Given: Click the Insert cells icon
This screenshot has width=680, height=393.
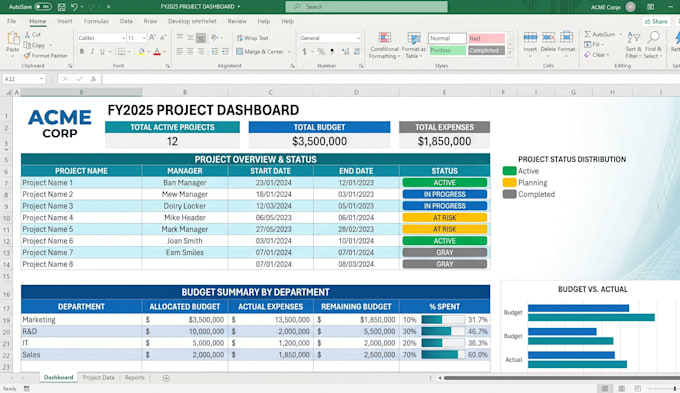Looking at the screenshot, I should pos(530,38).
